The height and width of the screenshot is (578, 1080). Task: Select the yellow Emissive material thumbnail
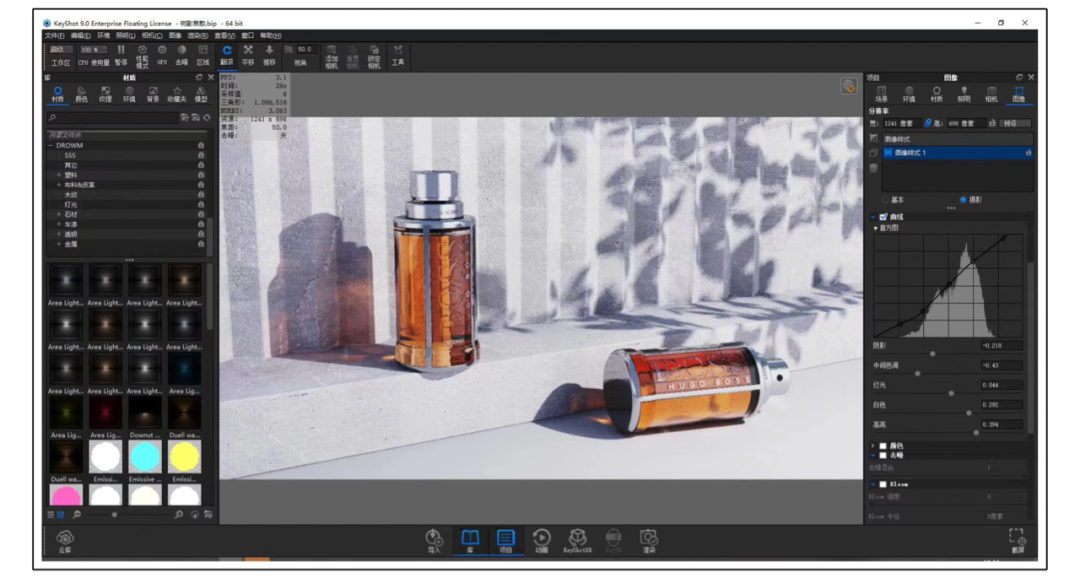coord(185,456)
